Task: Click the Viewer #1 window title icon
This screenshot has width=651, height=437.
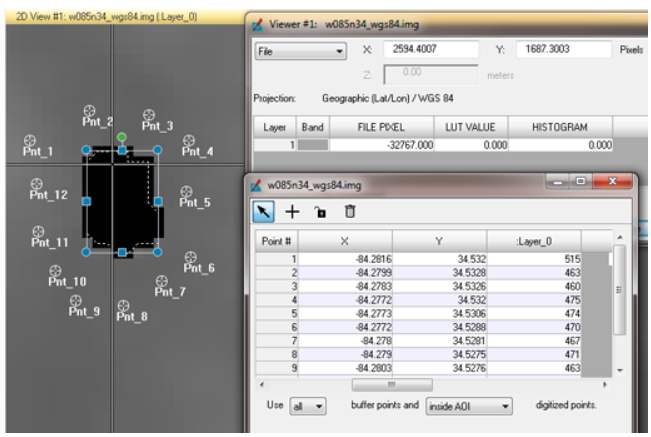Action: click(x=257, y=24)
